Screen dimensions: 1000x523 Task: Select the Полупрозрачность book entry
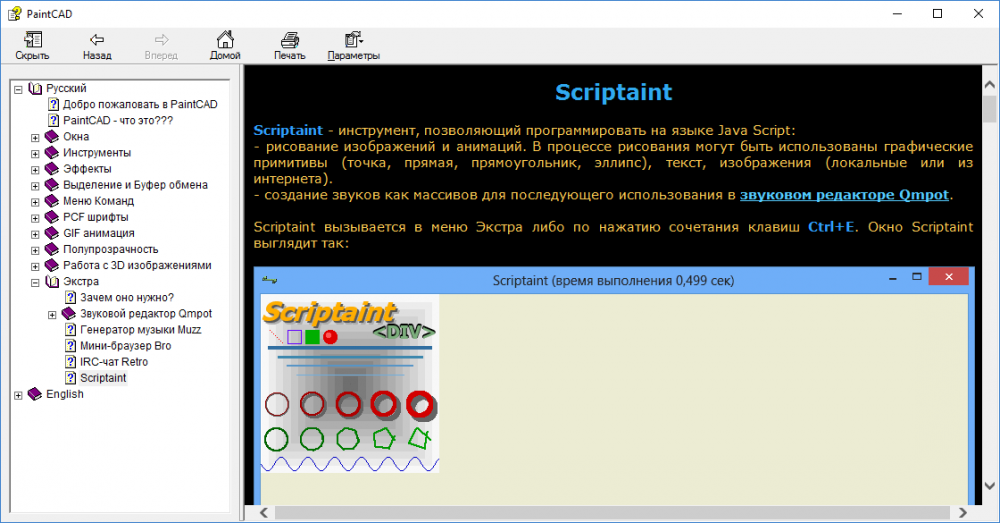[110, 249]
